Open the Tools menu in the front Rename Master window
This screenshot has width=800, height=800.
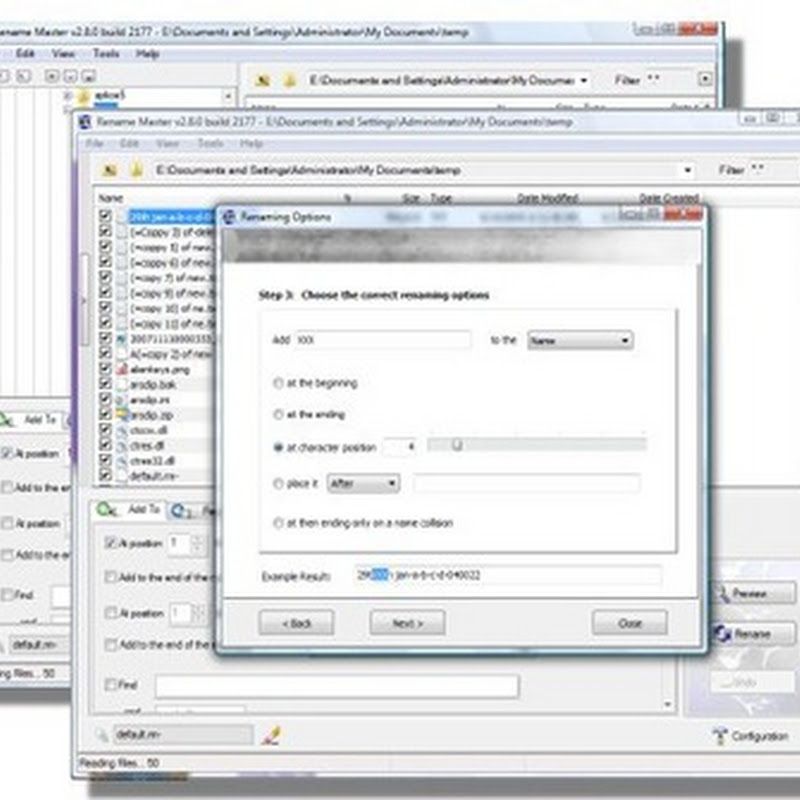[210, 143]
